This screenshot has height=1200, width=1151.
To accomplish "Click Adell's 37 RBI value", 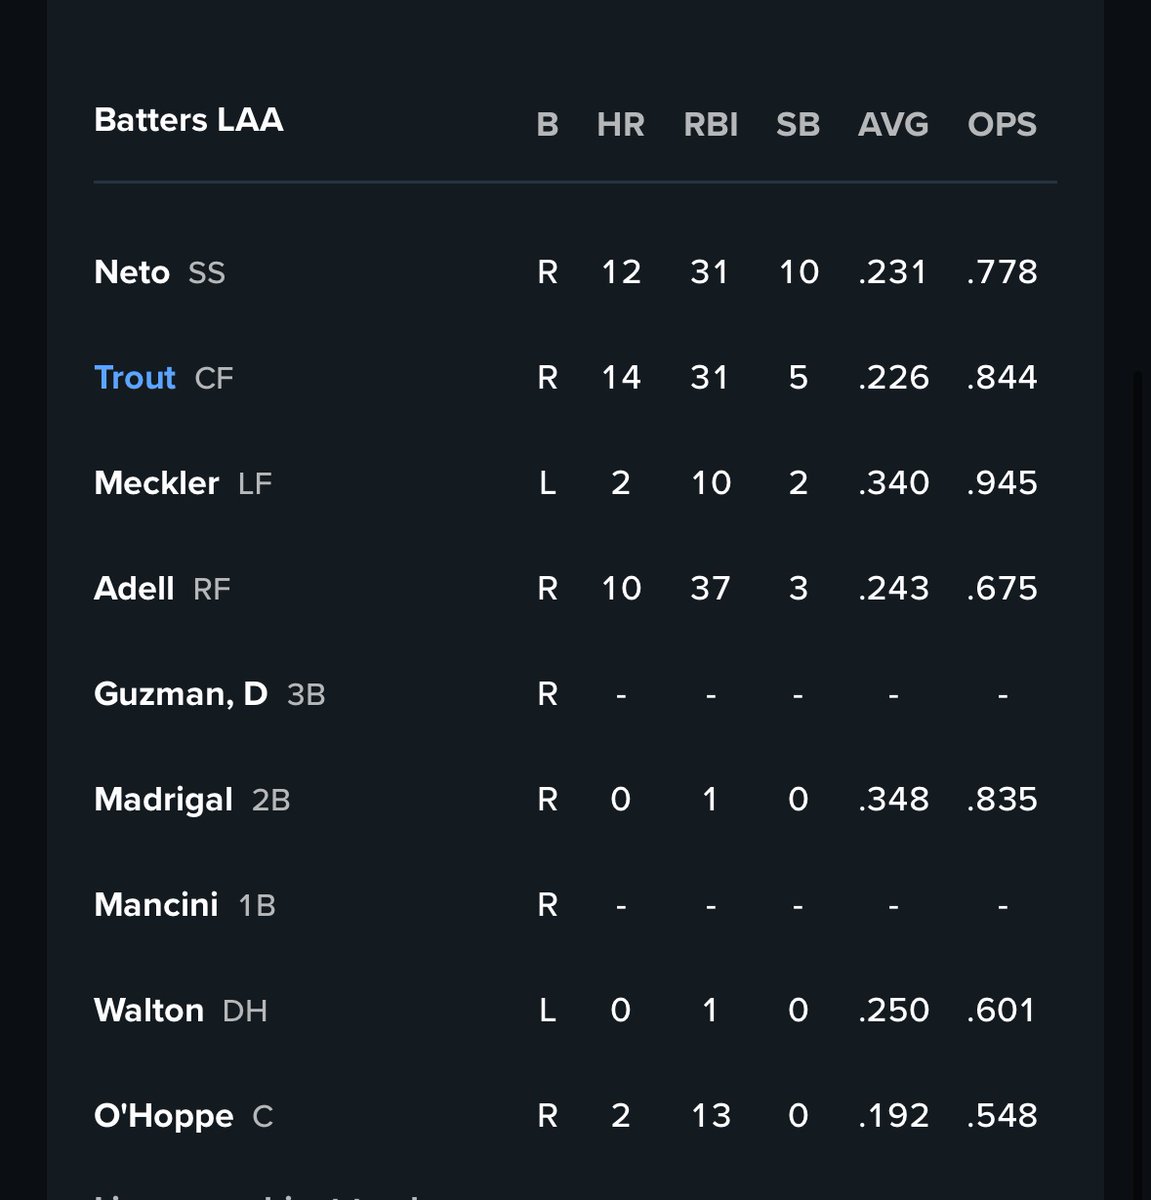I will tap(710, 588).
